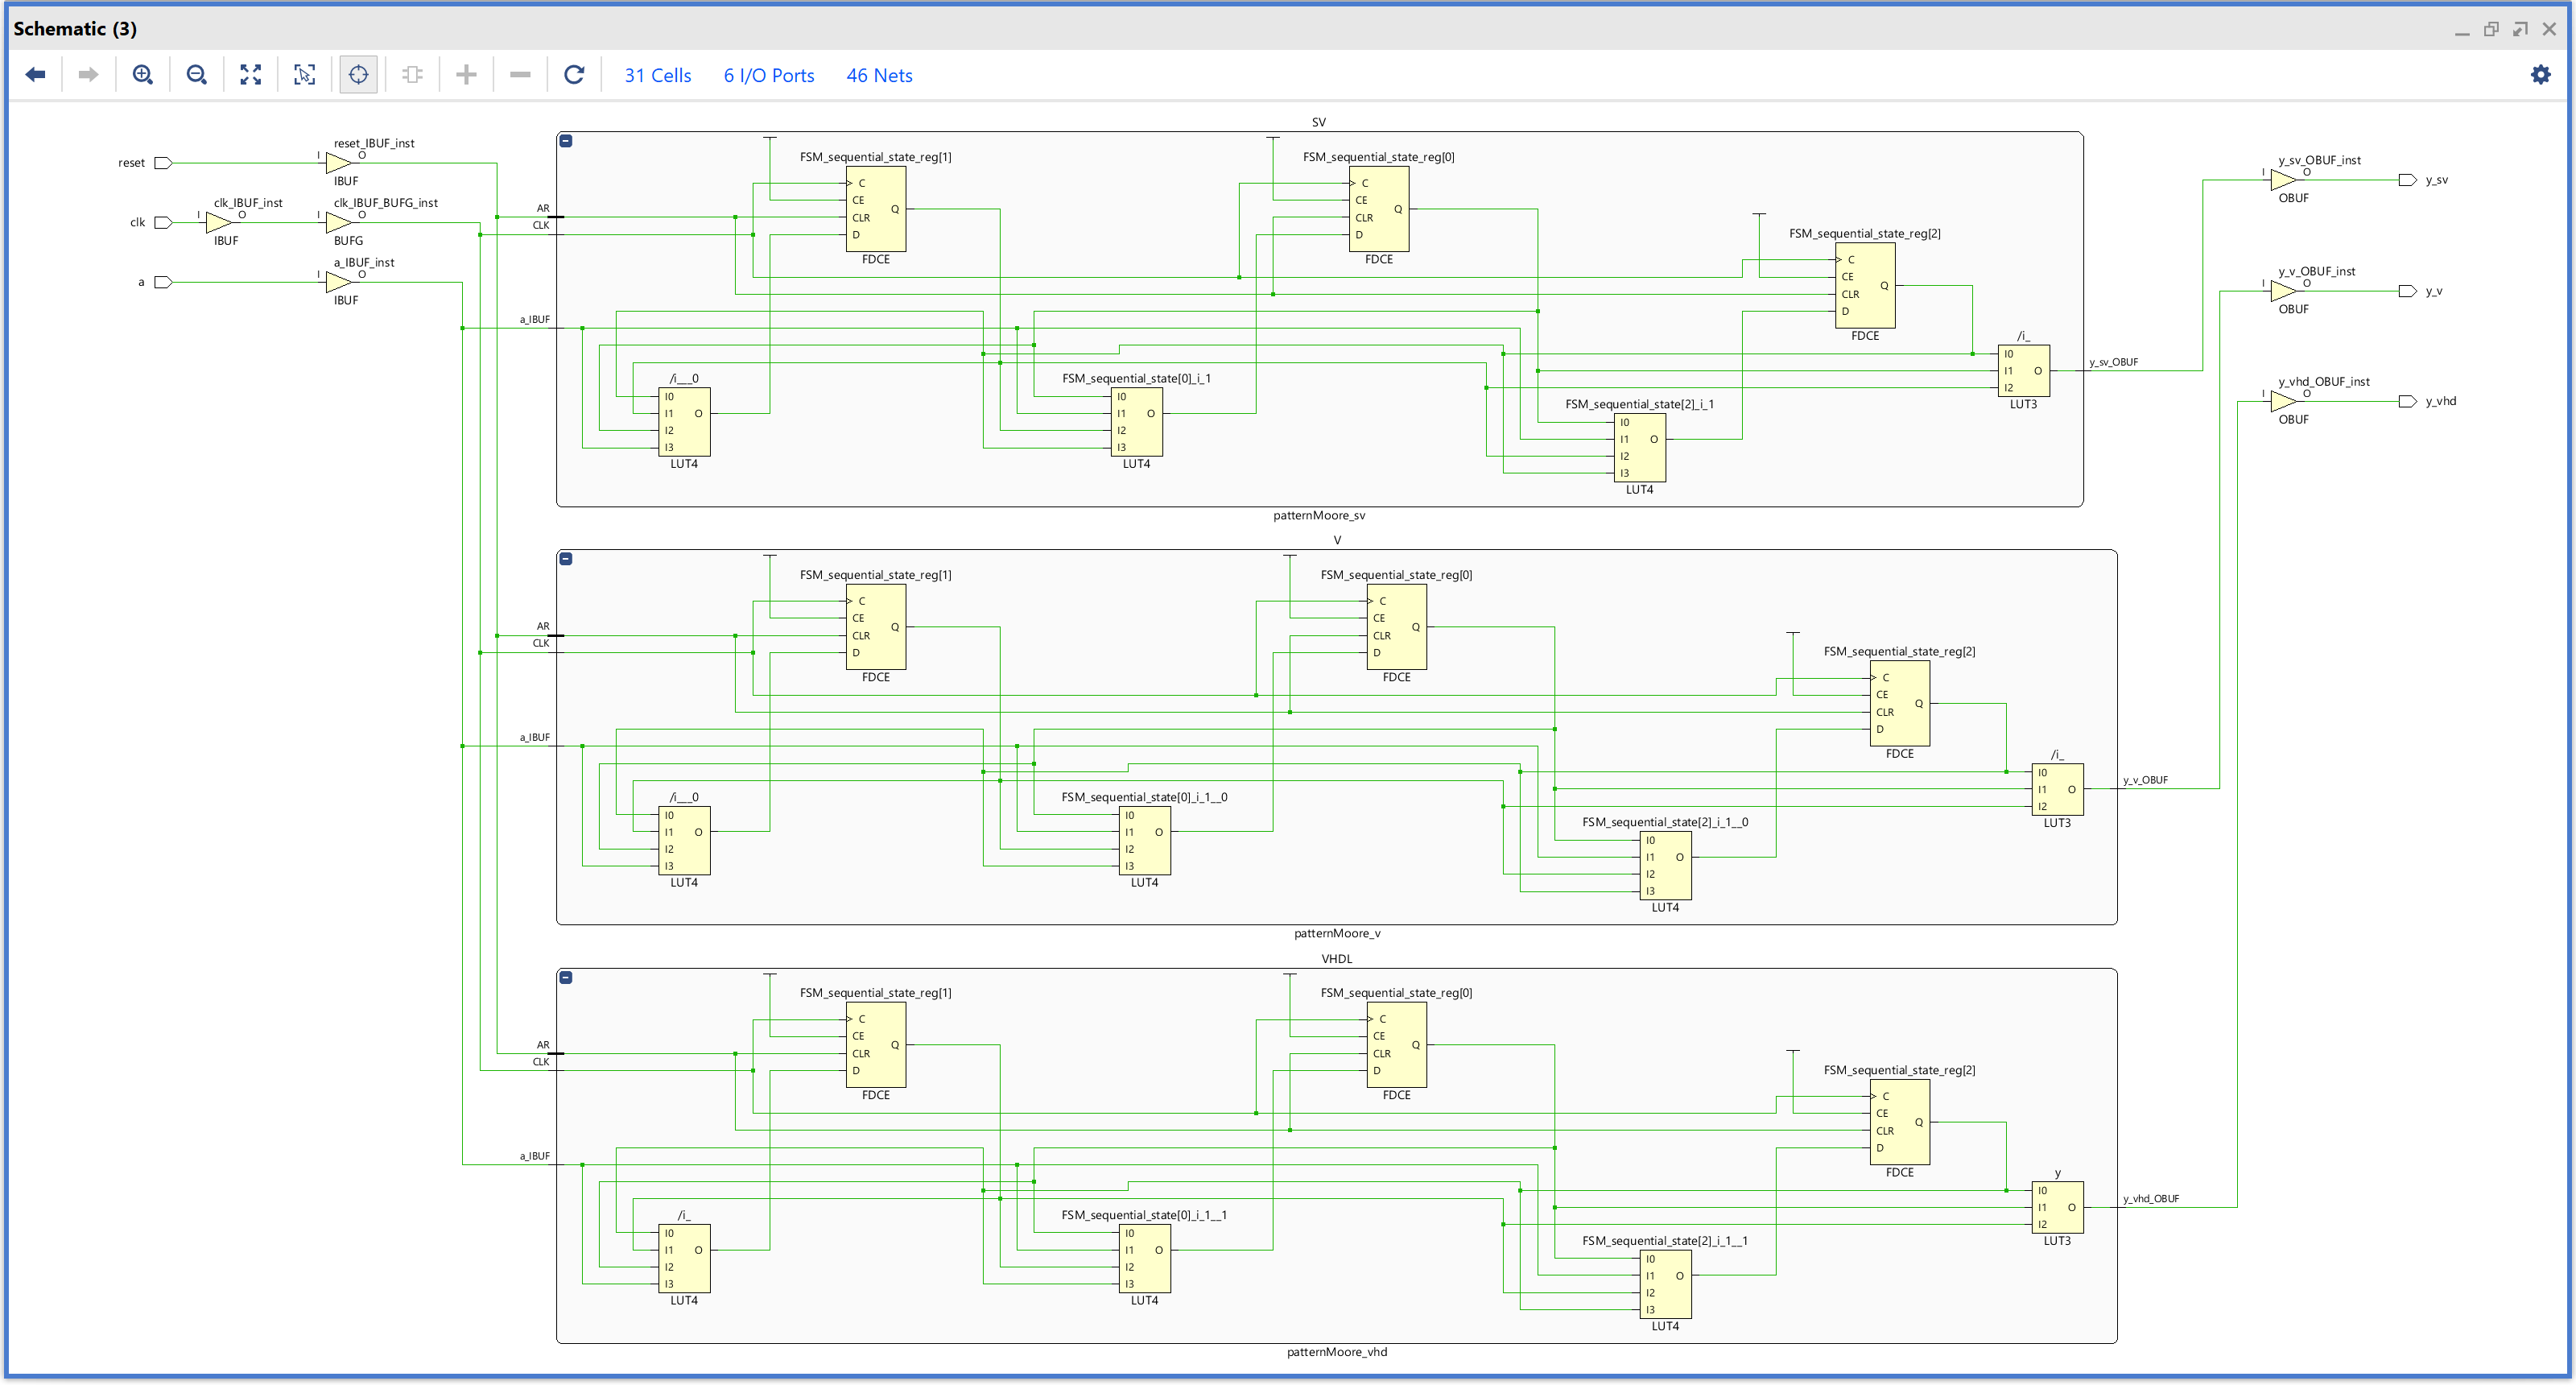Float the Schematic window panel

click(2491, 29)
